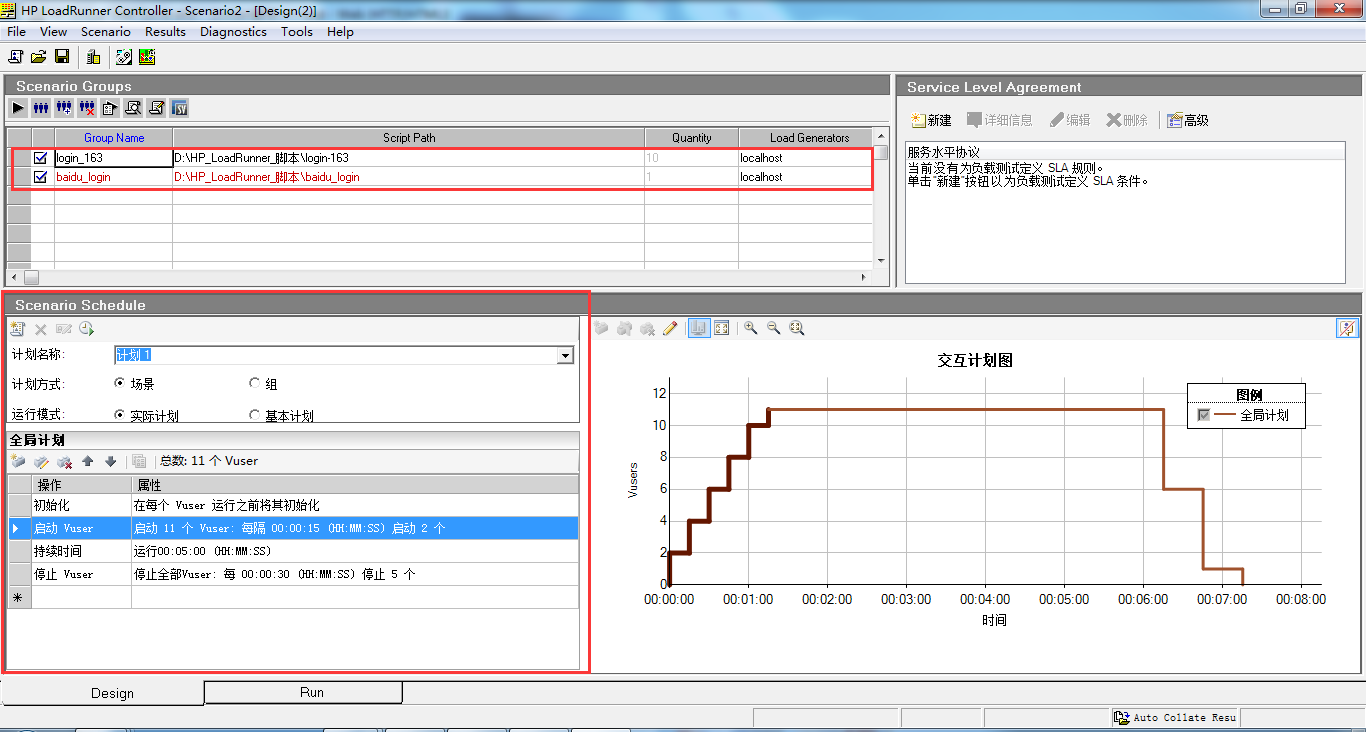Click the New Scenario toolbar icon
The height and width of the screenshot is (732, 1366).
click(16, 57)
